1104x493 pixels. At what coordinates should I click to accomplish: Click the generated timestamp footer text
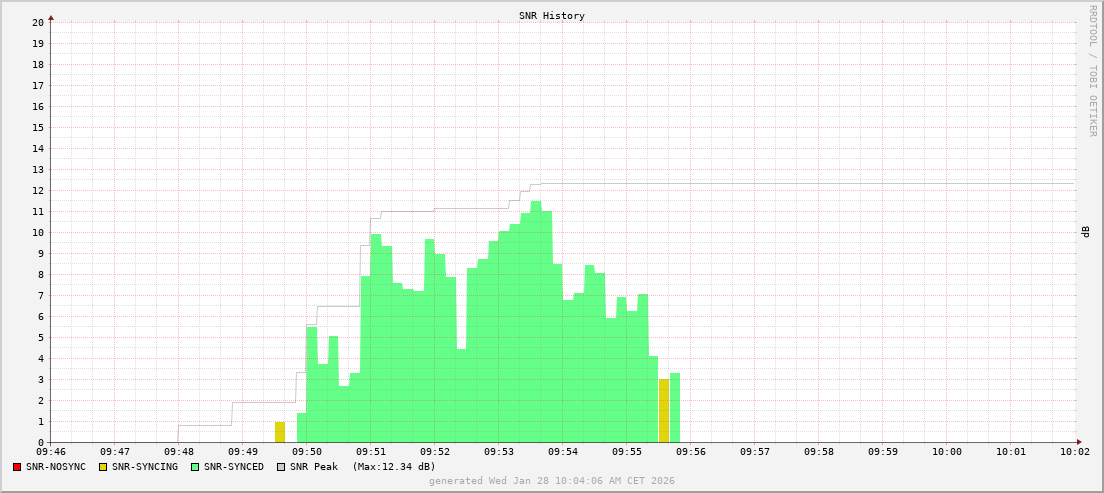[552, 481]
